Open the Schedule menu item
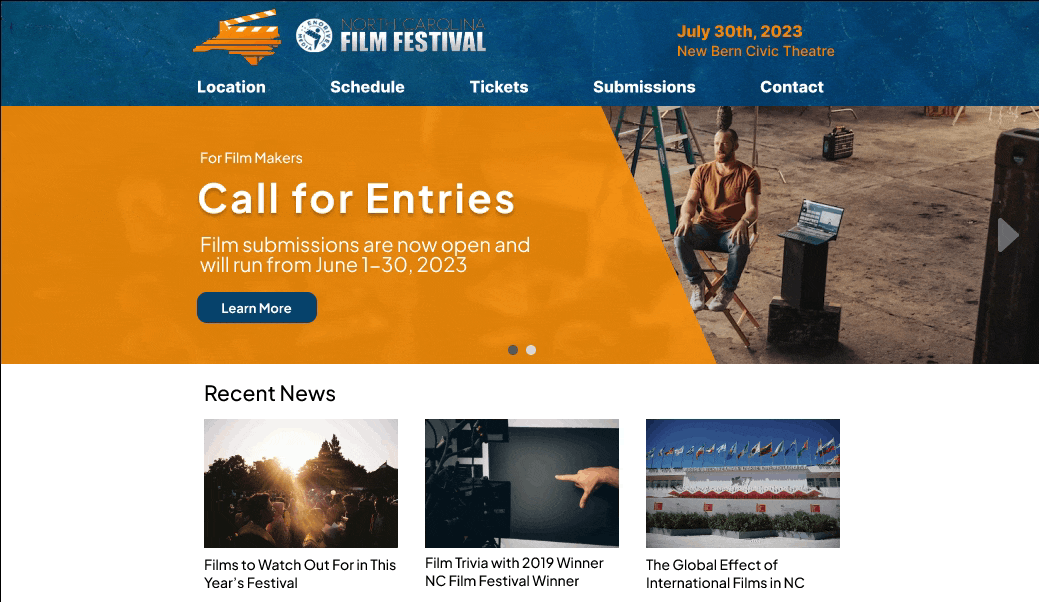 (367, 87)
